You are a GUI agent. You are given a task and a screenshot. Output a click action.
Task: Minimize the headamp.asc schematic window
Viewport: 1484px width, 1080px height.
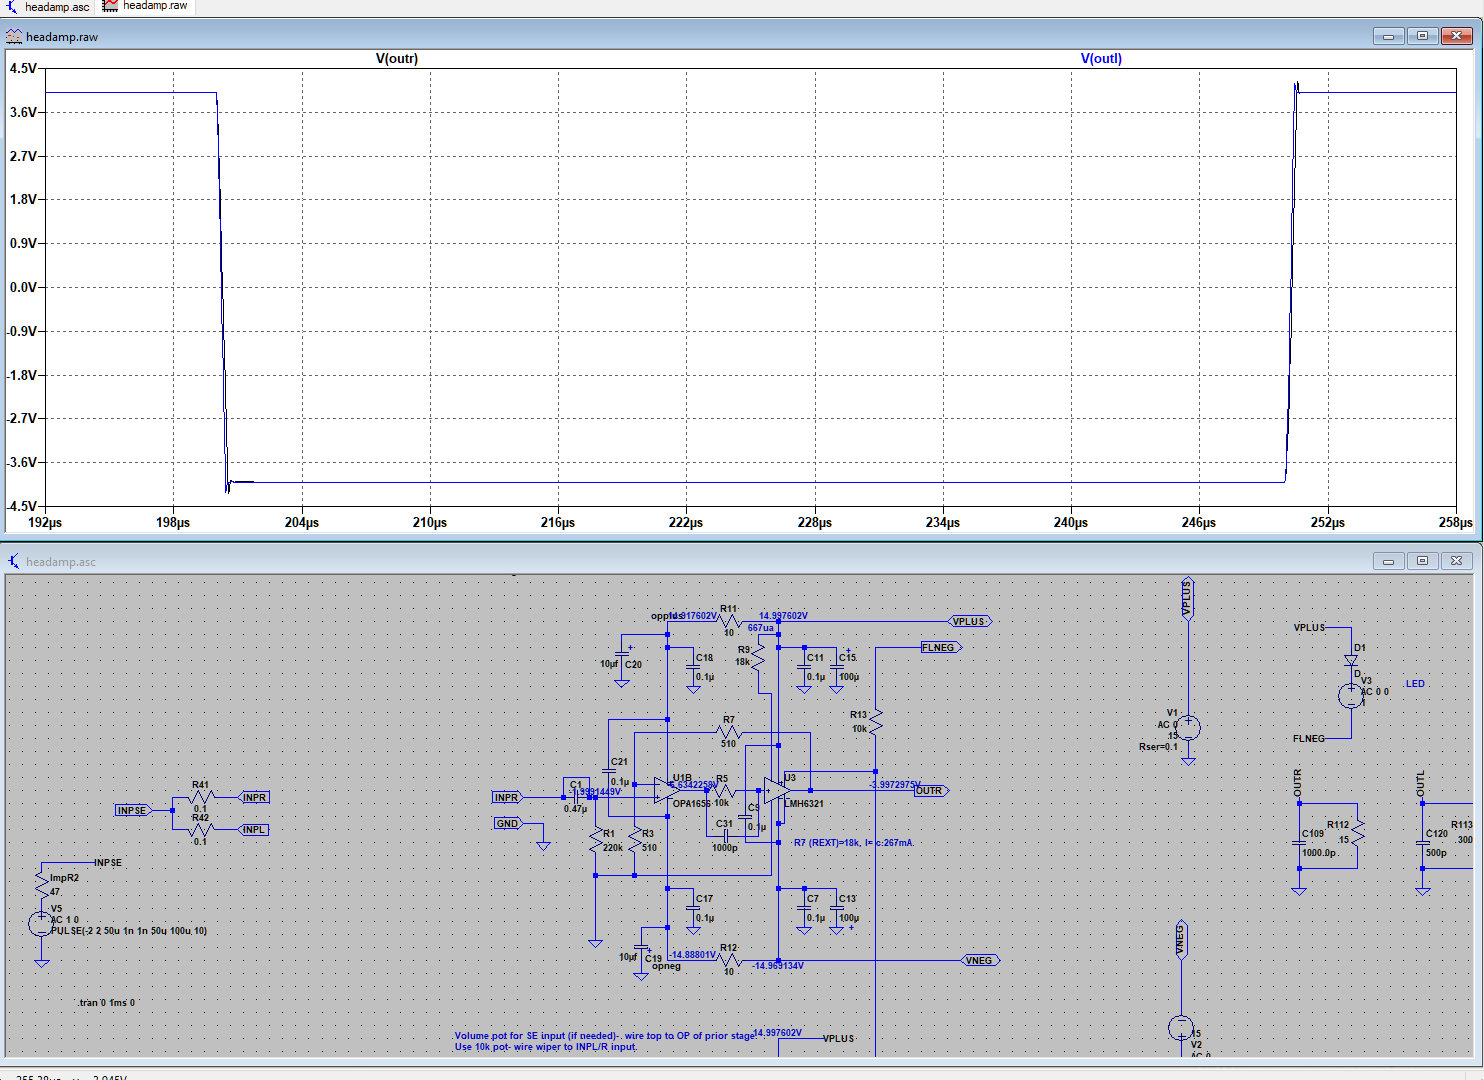[1388, 561]
